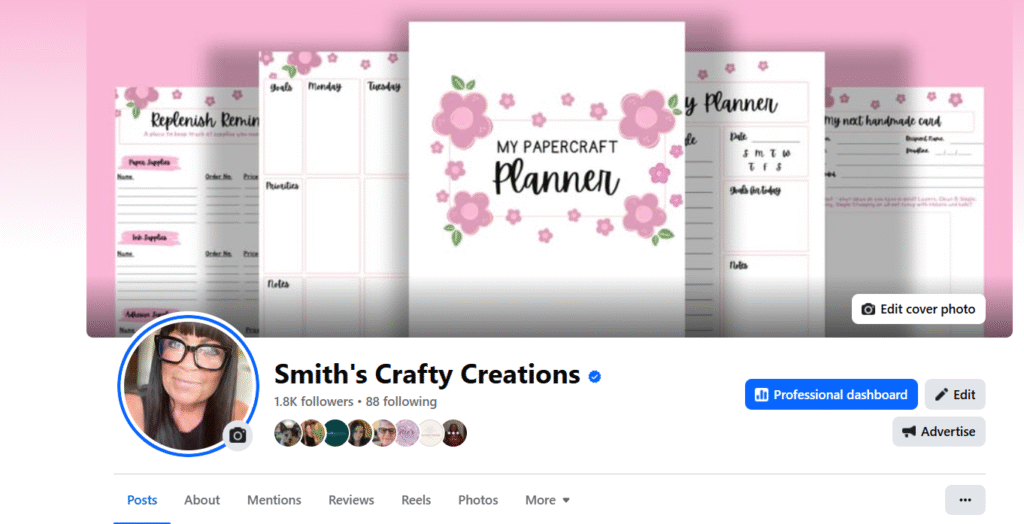Viewport: 1024px width, 524px height.
Task: Open the three-dots options button
Action: (x=965, y=500)
